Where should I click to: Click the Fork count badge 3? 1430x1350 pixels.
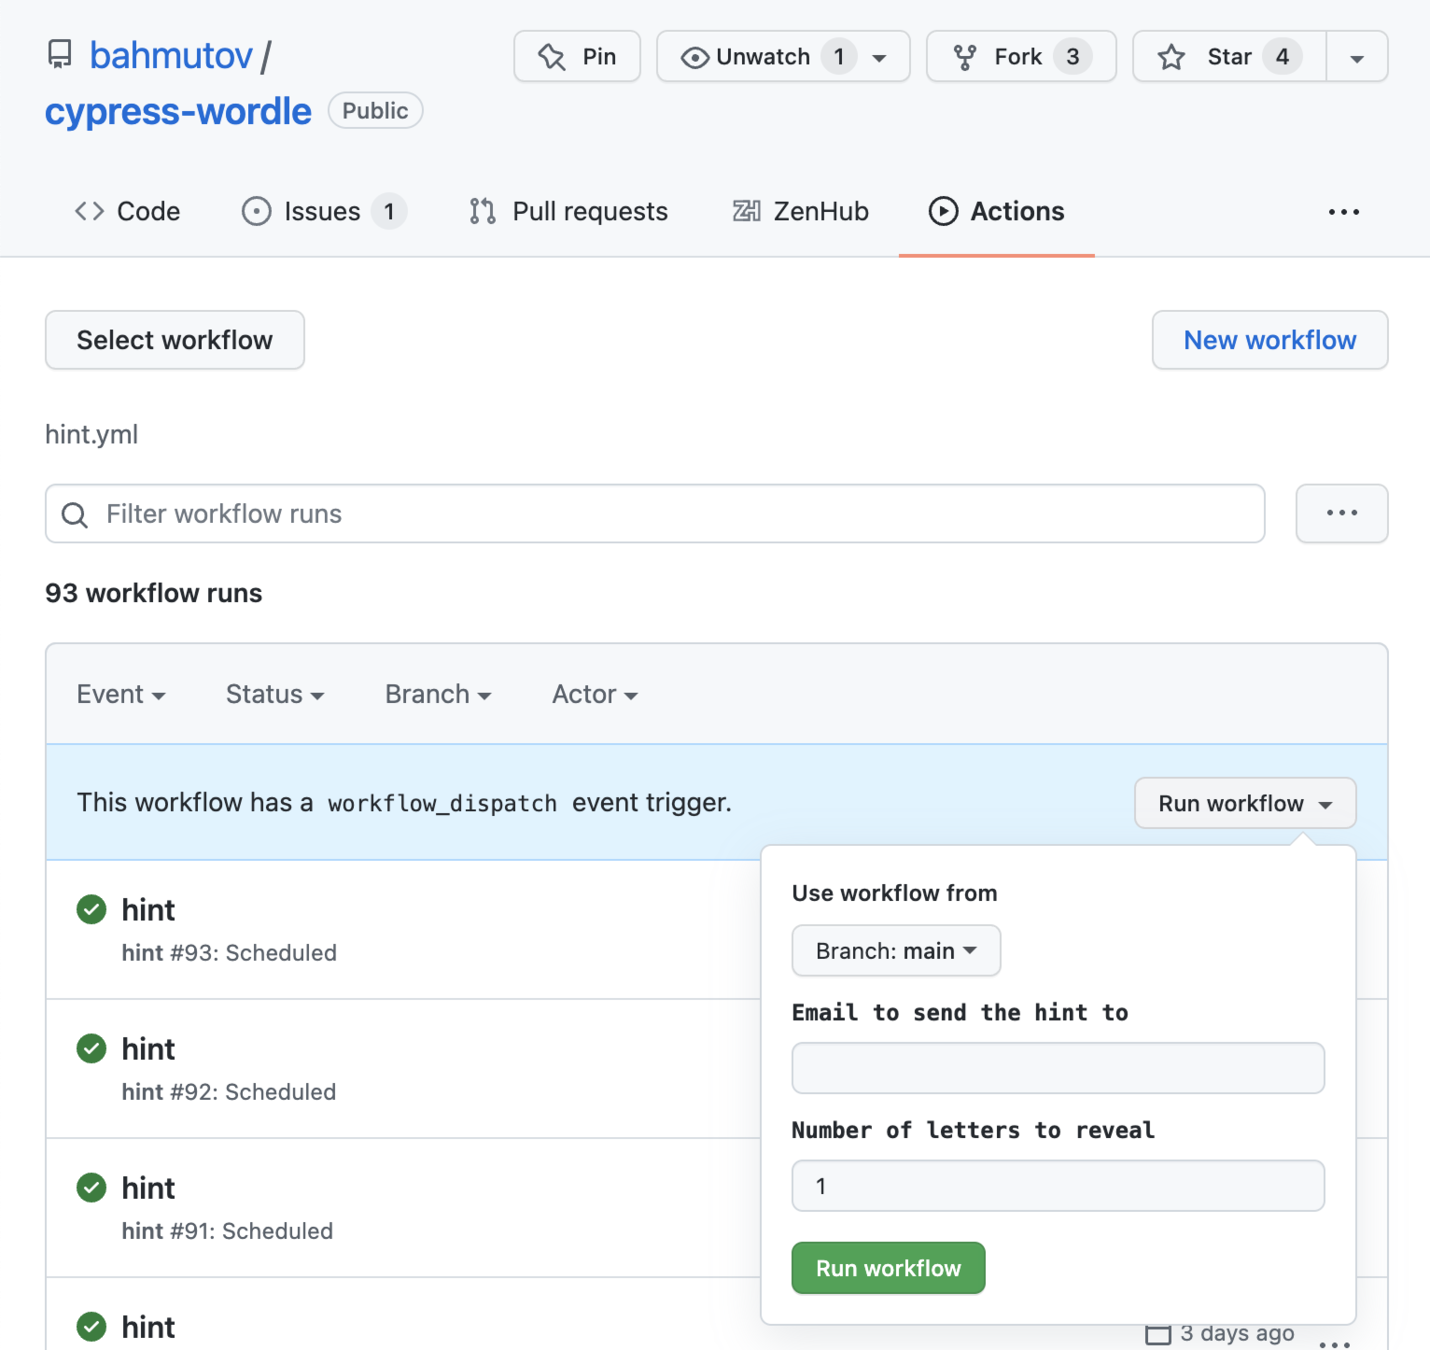(1073, 57)
